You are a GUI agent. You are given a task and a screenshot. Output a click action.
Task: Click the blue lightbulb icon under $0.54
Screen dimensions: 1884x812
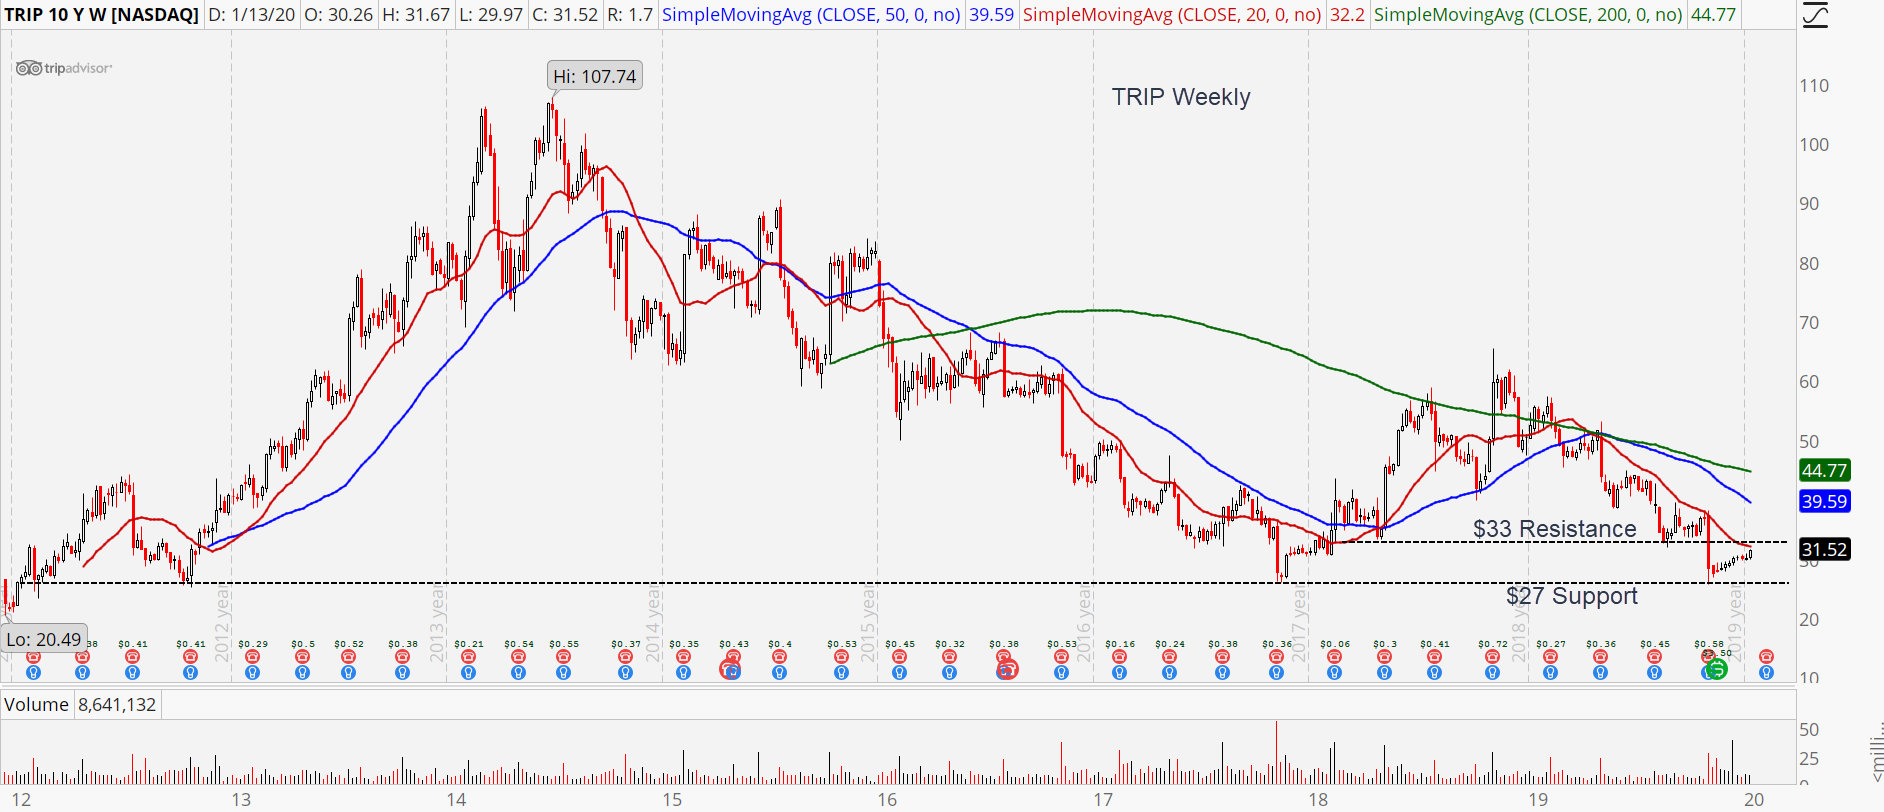pyautogui.click(x=518, y=673)
